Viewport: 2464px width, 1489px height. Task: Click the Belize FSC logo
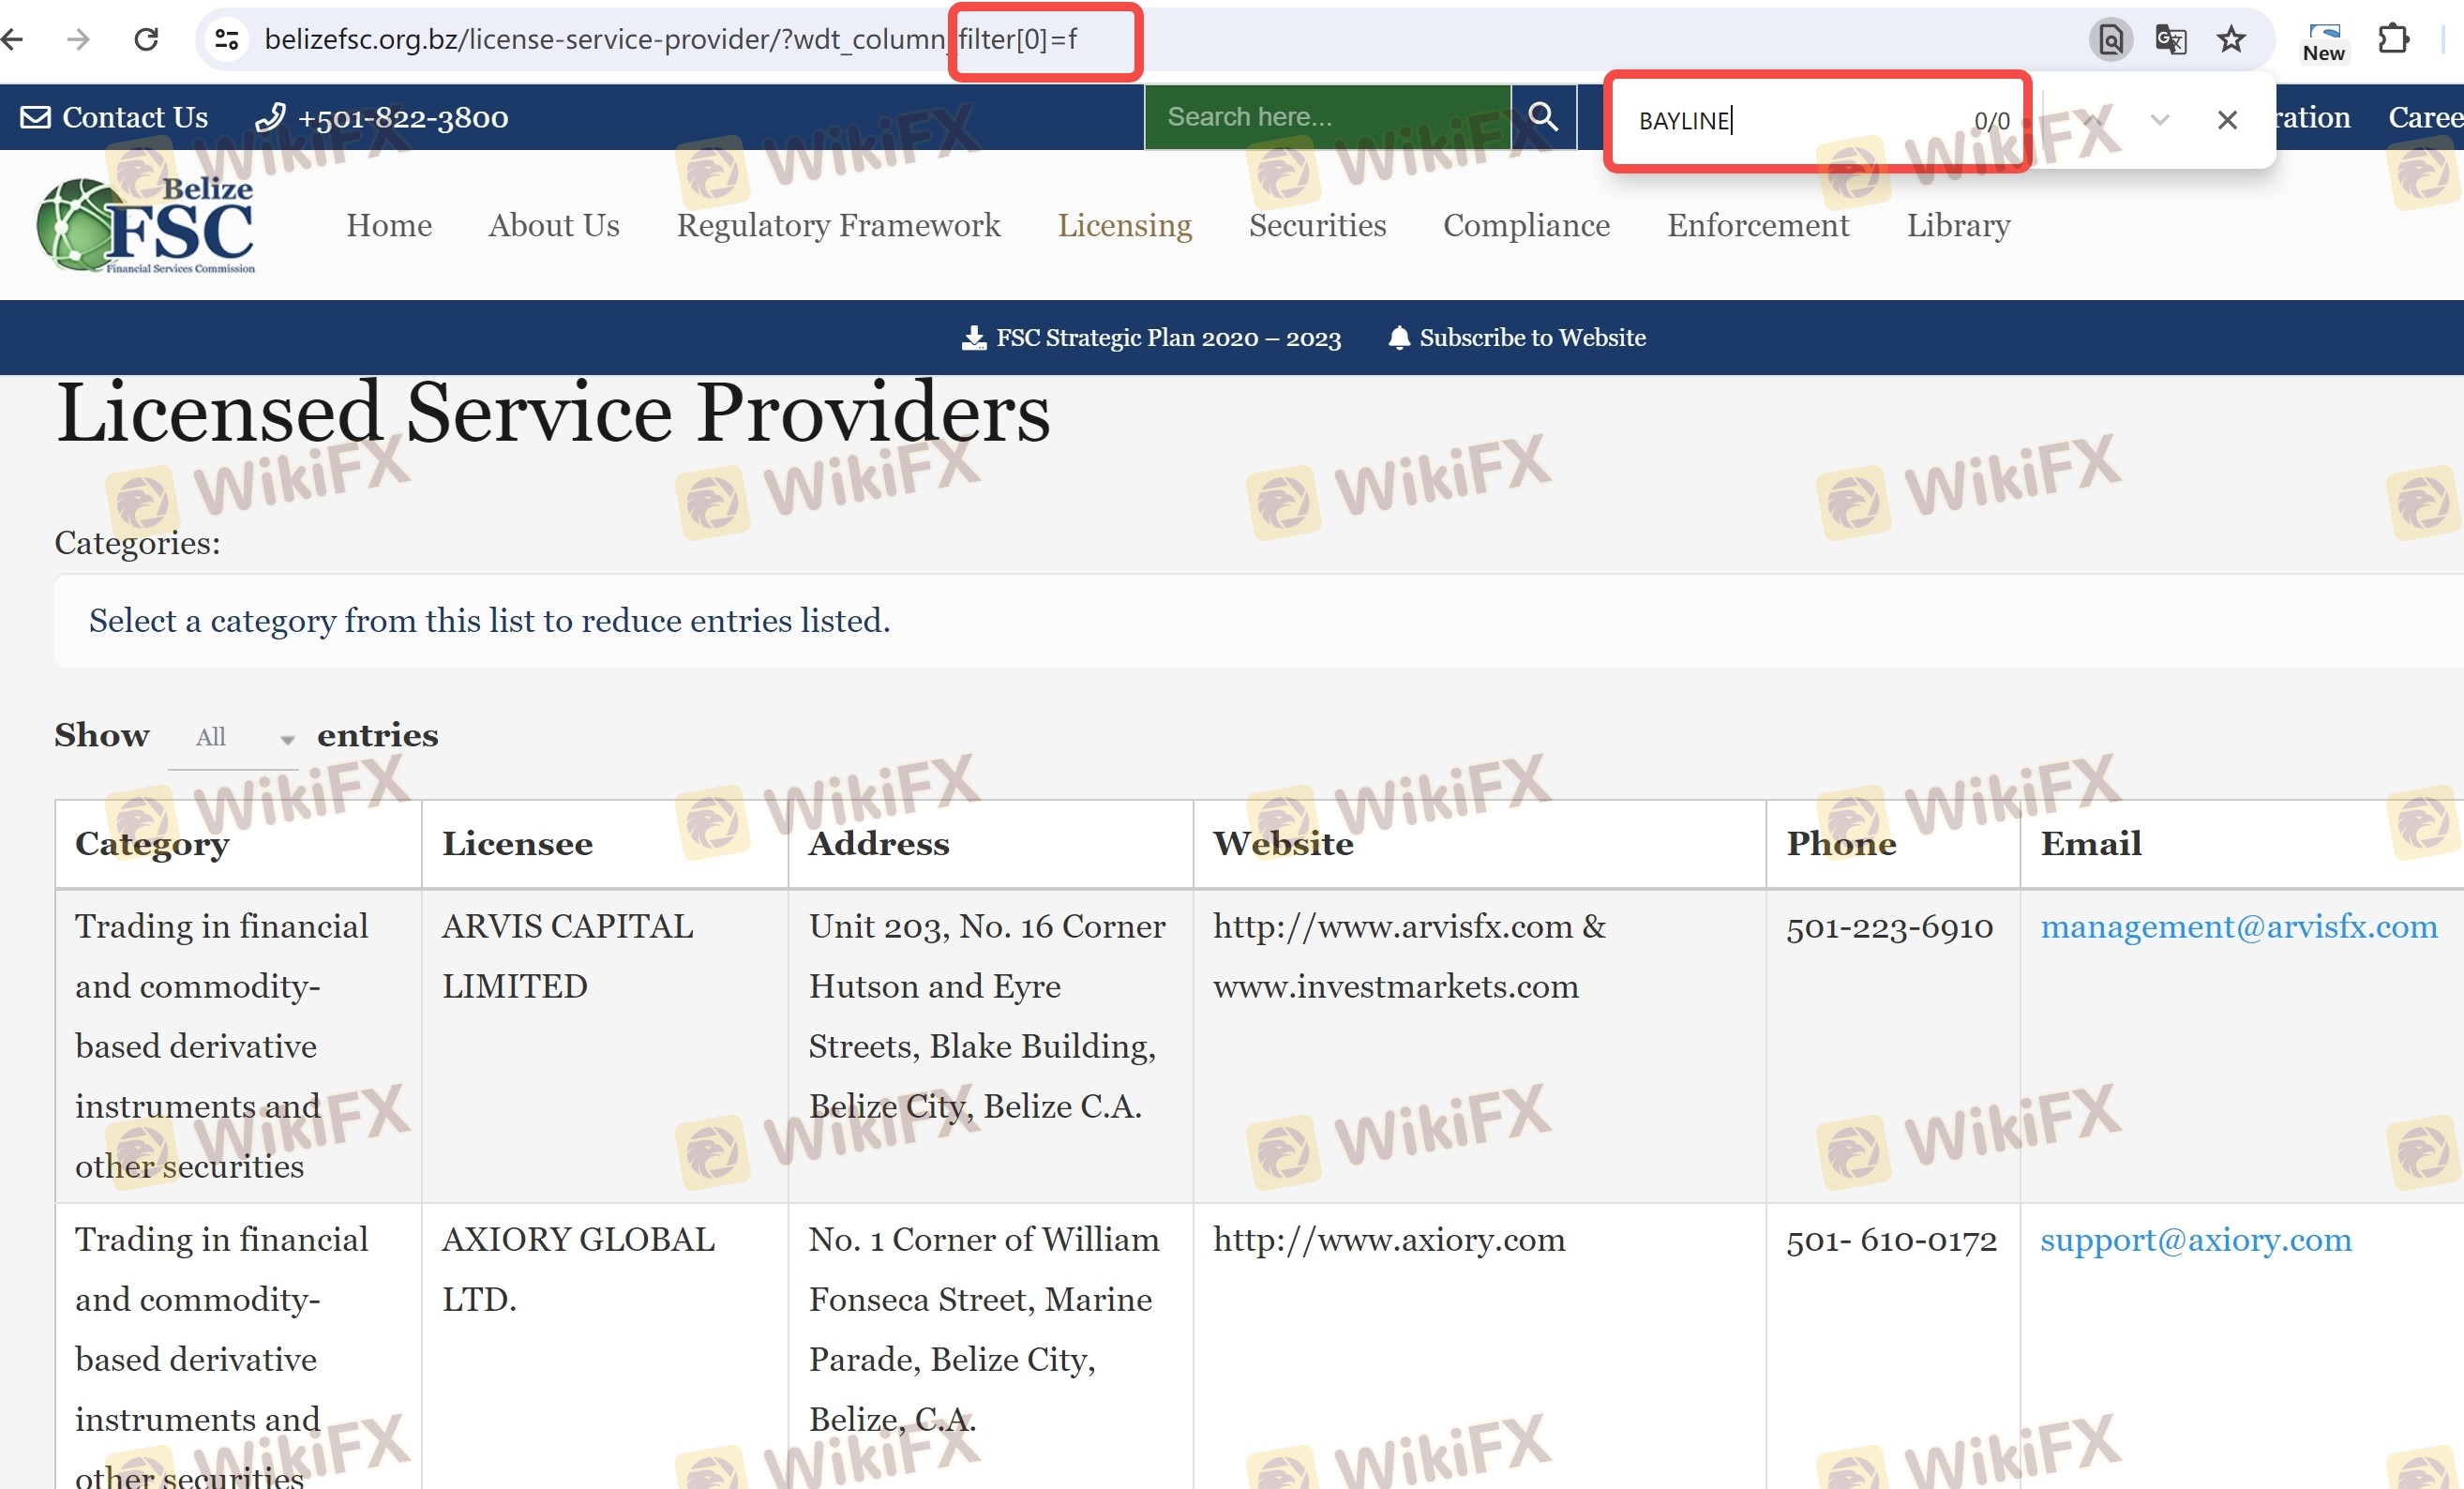pos(146,225)
